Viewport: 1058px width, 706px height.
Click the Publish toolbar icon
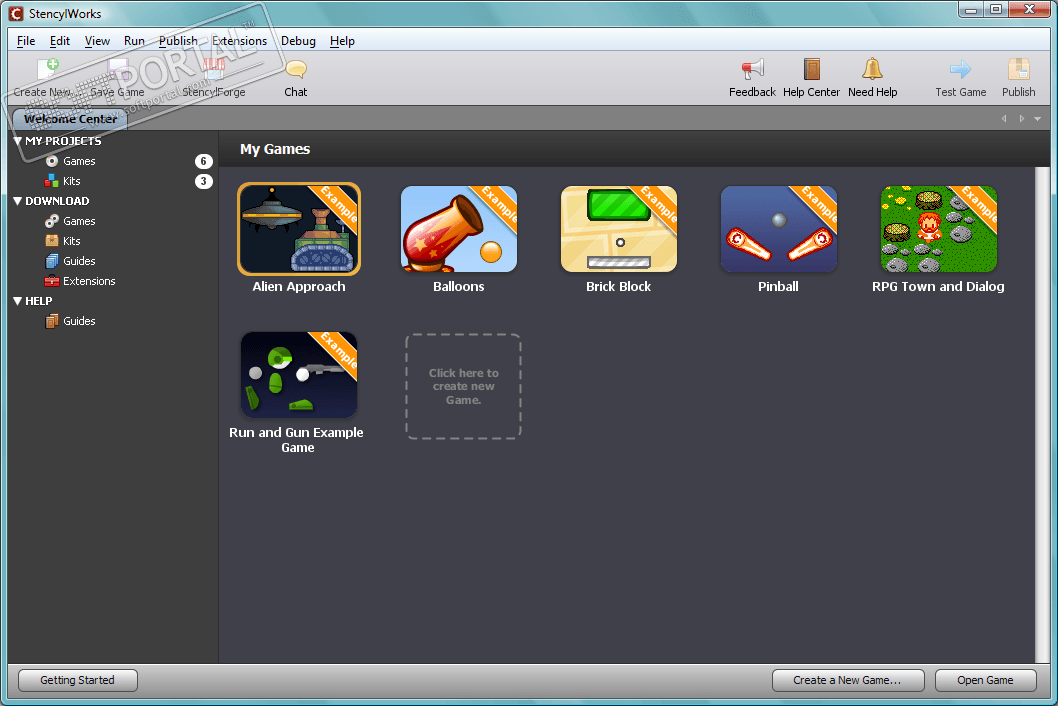(x=1018, y=70)
